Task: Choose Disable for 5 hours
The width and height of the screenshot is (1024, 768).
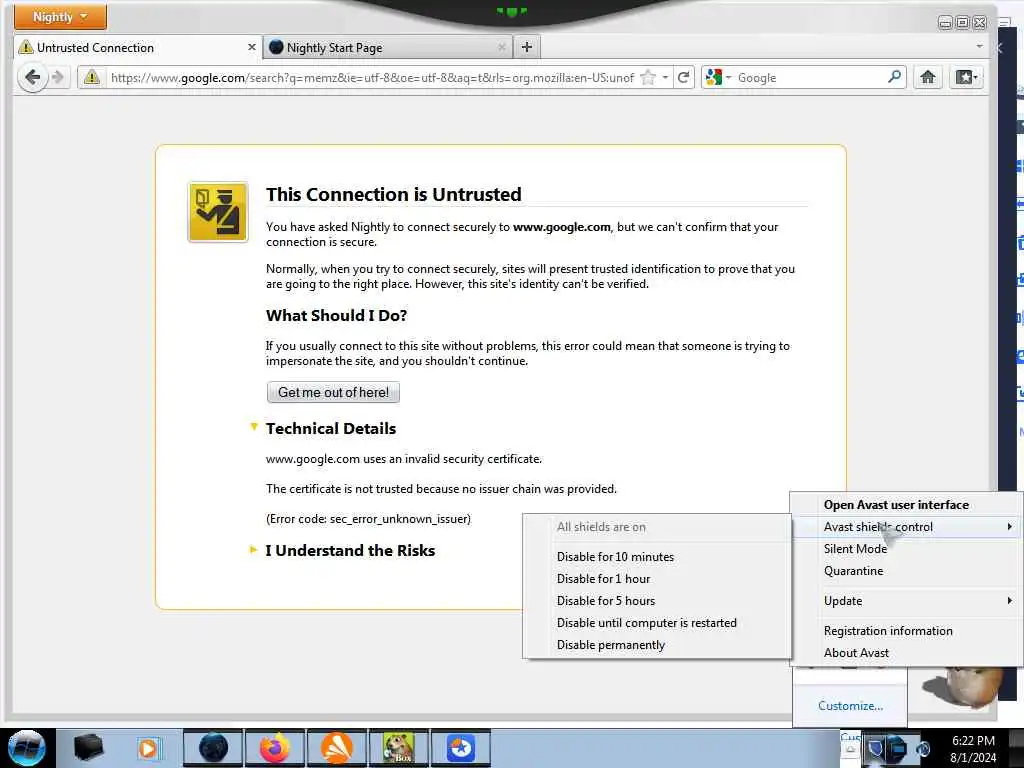Action: click(657, 601)
